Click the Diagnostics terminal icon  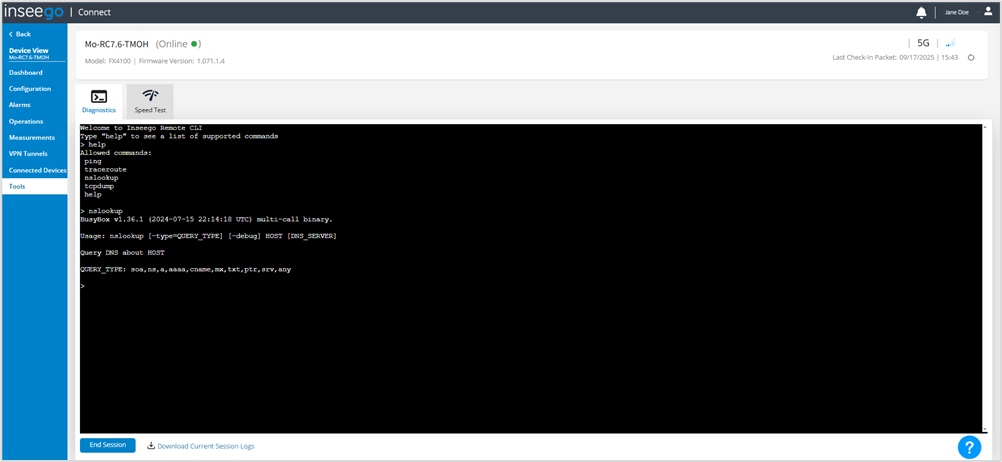tap(99, 96)
